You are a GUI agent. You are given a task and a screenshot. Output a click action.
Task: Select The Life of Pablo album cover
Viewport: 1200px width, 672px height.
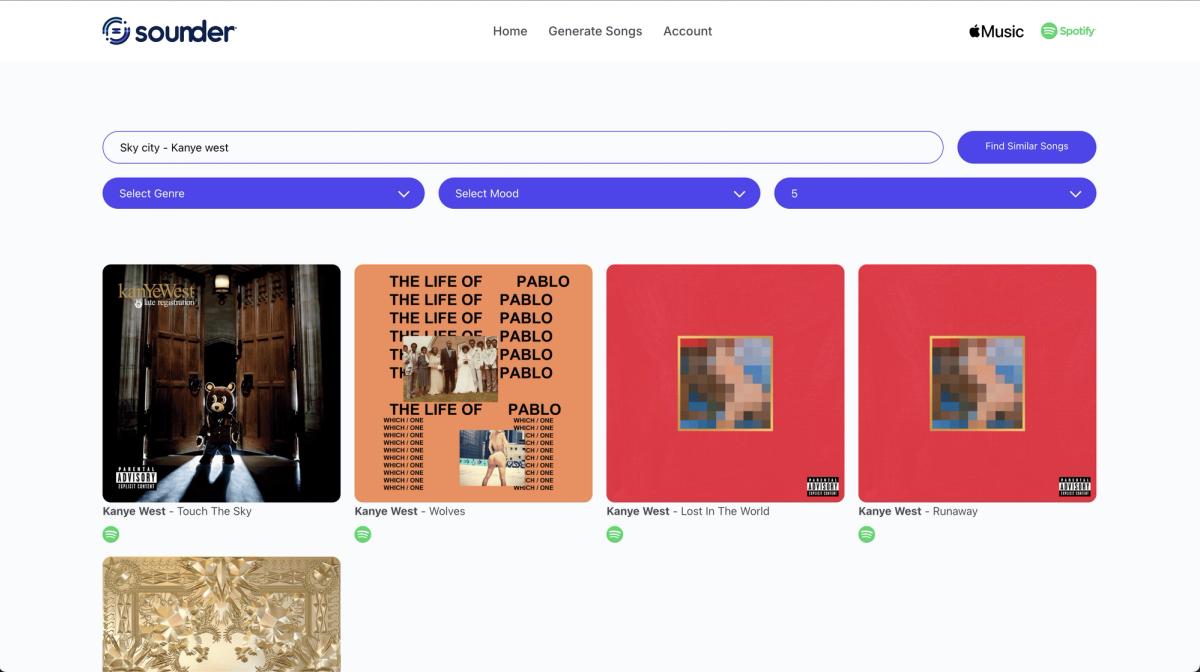click(x=473, y=383)
